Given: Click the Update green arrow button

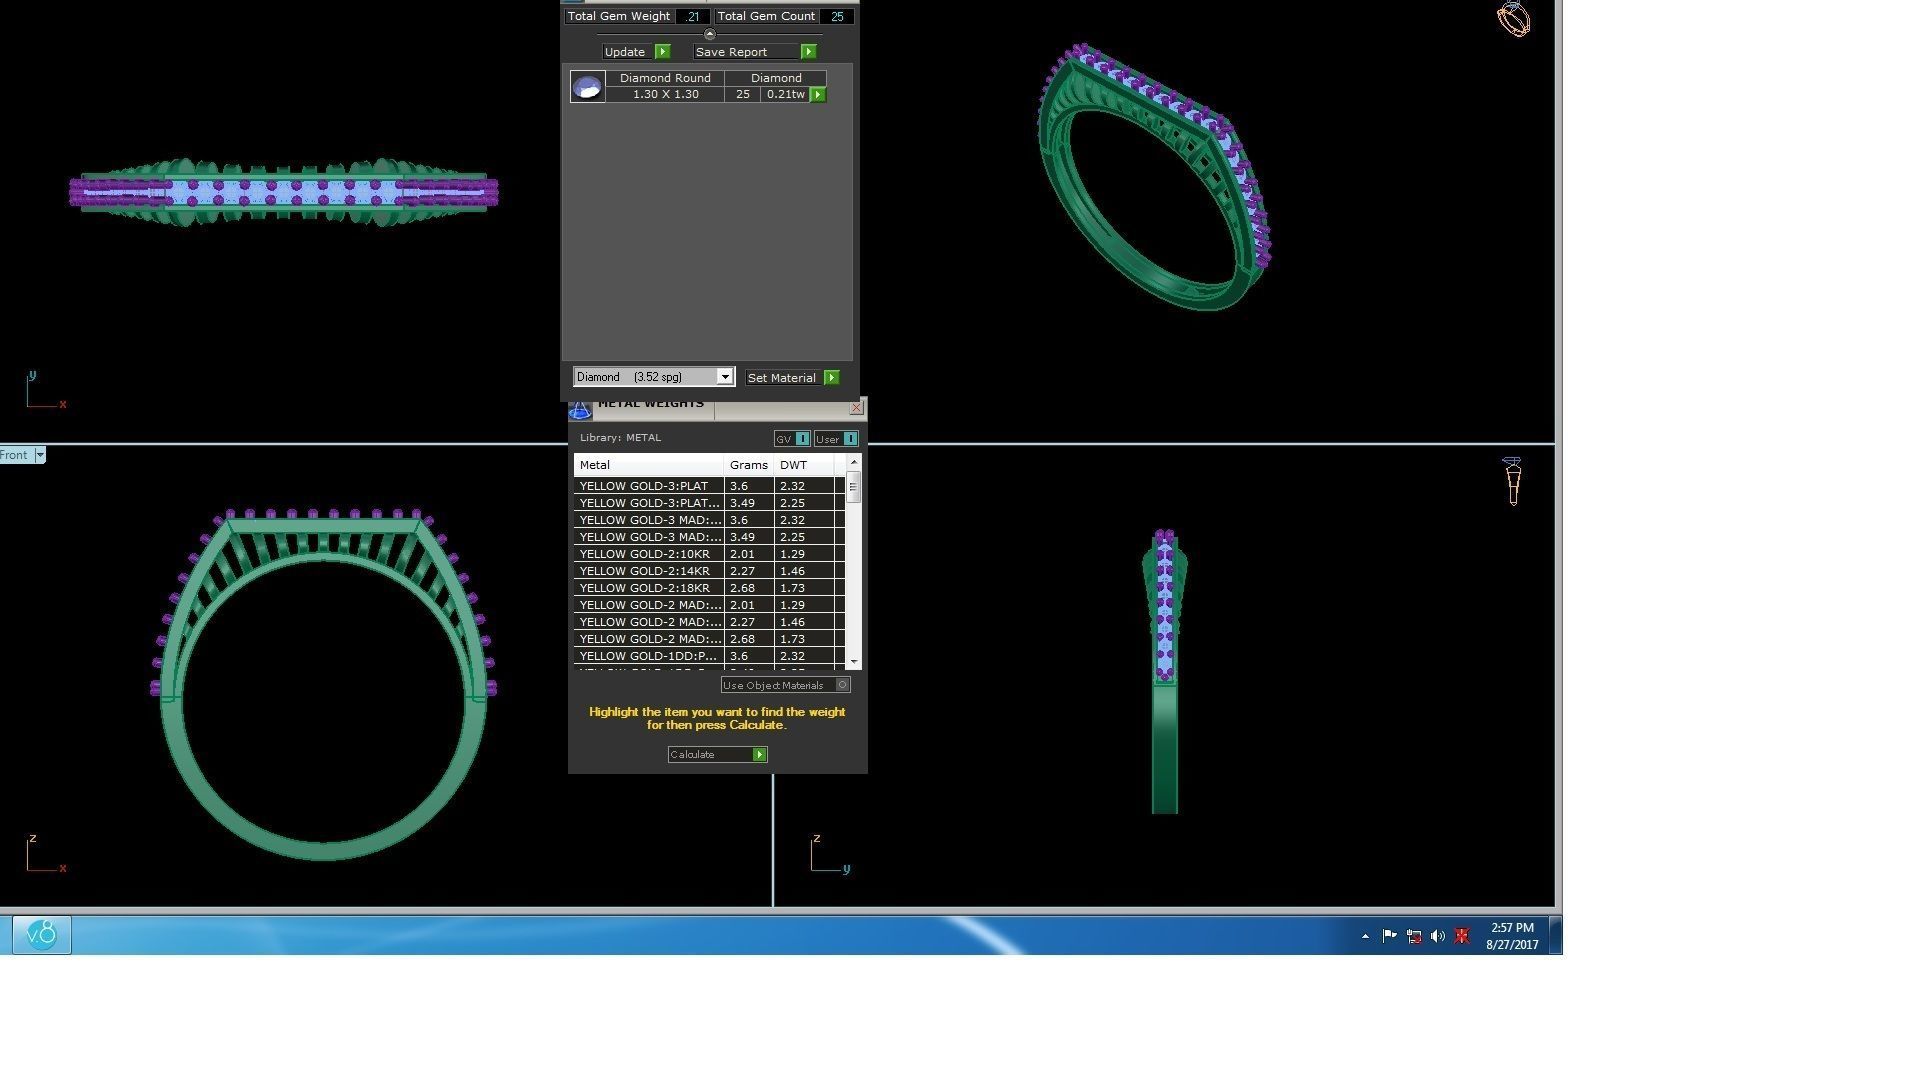Looking at the screenshot, I should 662,51.
